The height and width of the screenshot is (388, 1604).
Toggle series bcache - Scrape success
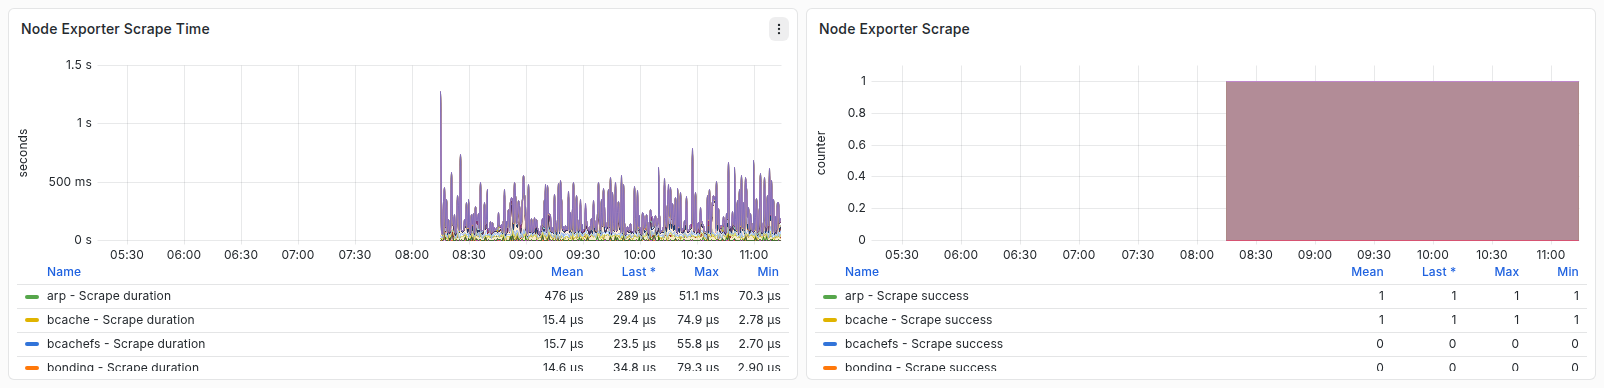[x=919, y=320]
